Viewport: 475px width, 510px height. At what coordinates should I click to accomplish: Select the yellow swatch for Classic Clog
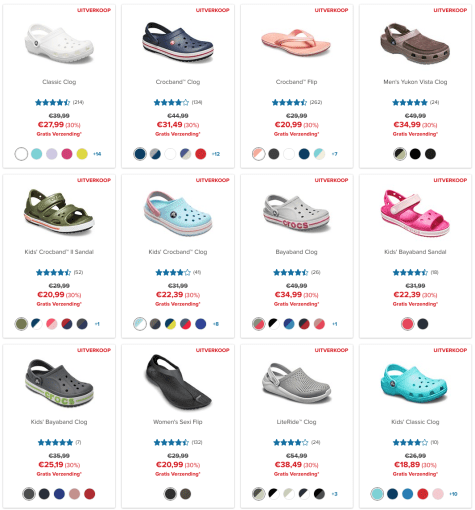coord(82,154)
